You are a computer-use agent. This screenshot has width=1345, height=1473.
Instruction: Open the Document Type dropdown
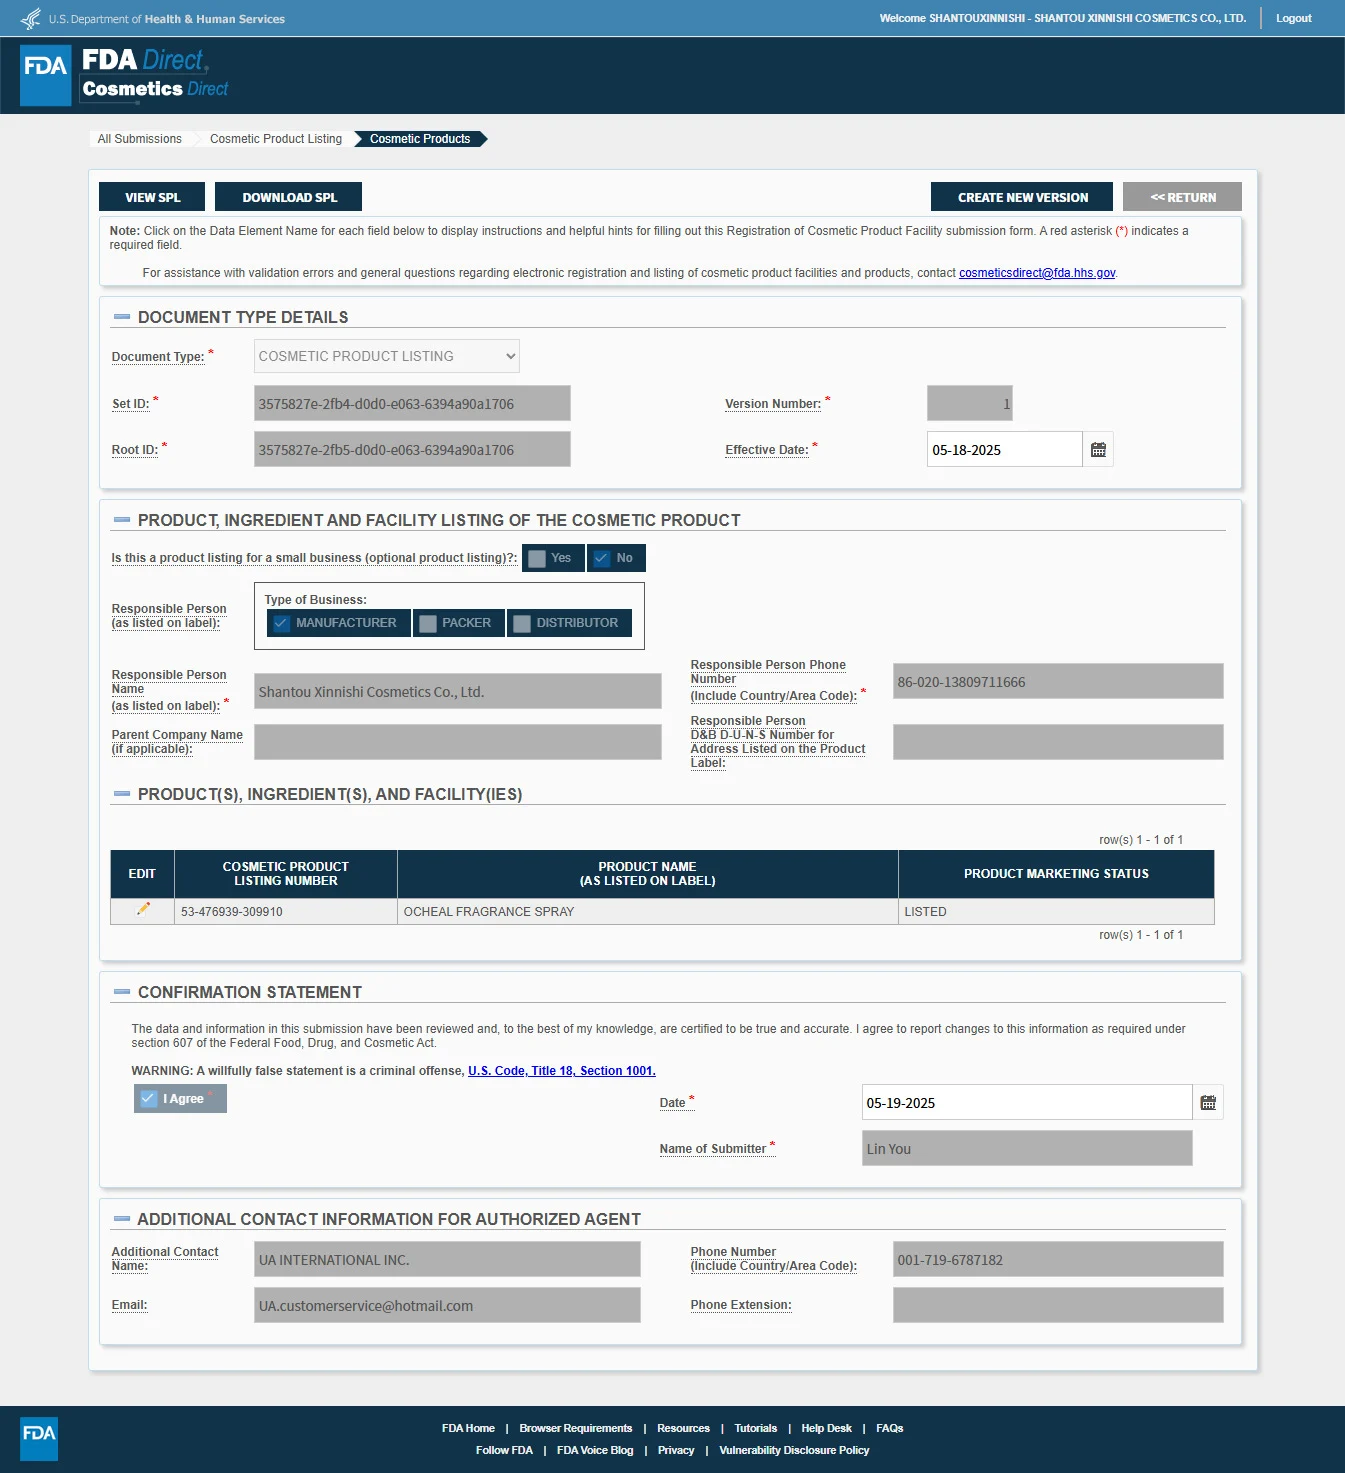(x=387, y=356)
